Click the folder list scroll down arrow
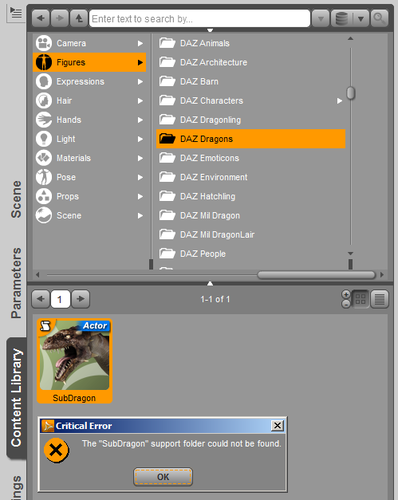Screen dimensions: 398x500 click(351, 254)
